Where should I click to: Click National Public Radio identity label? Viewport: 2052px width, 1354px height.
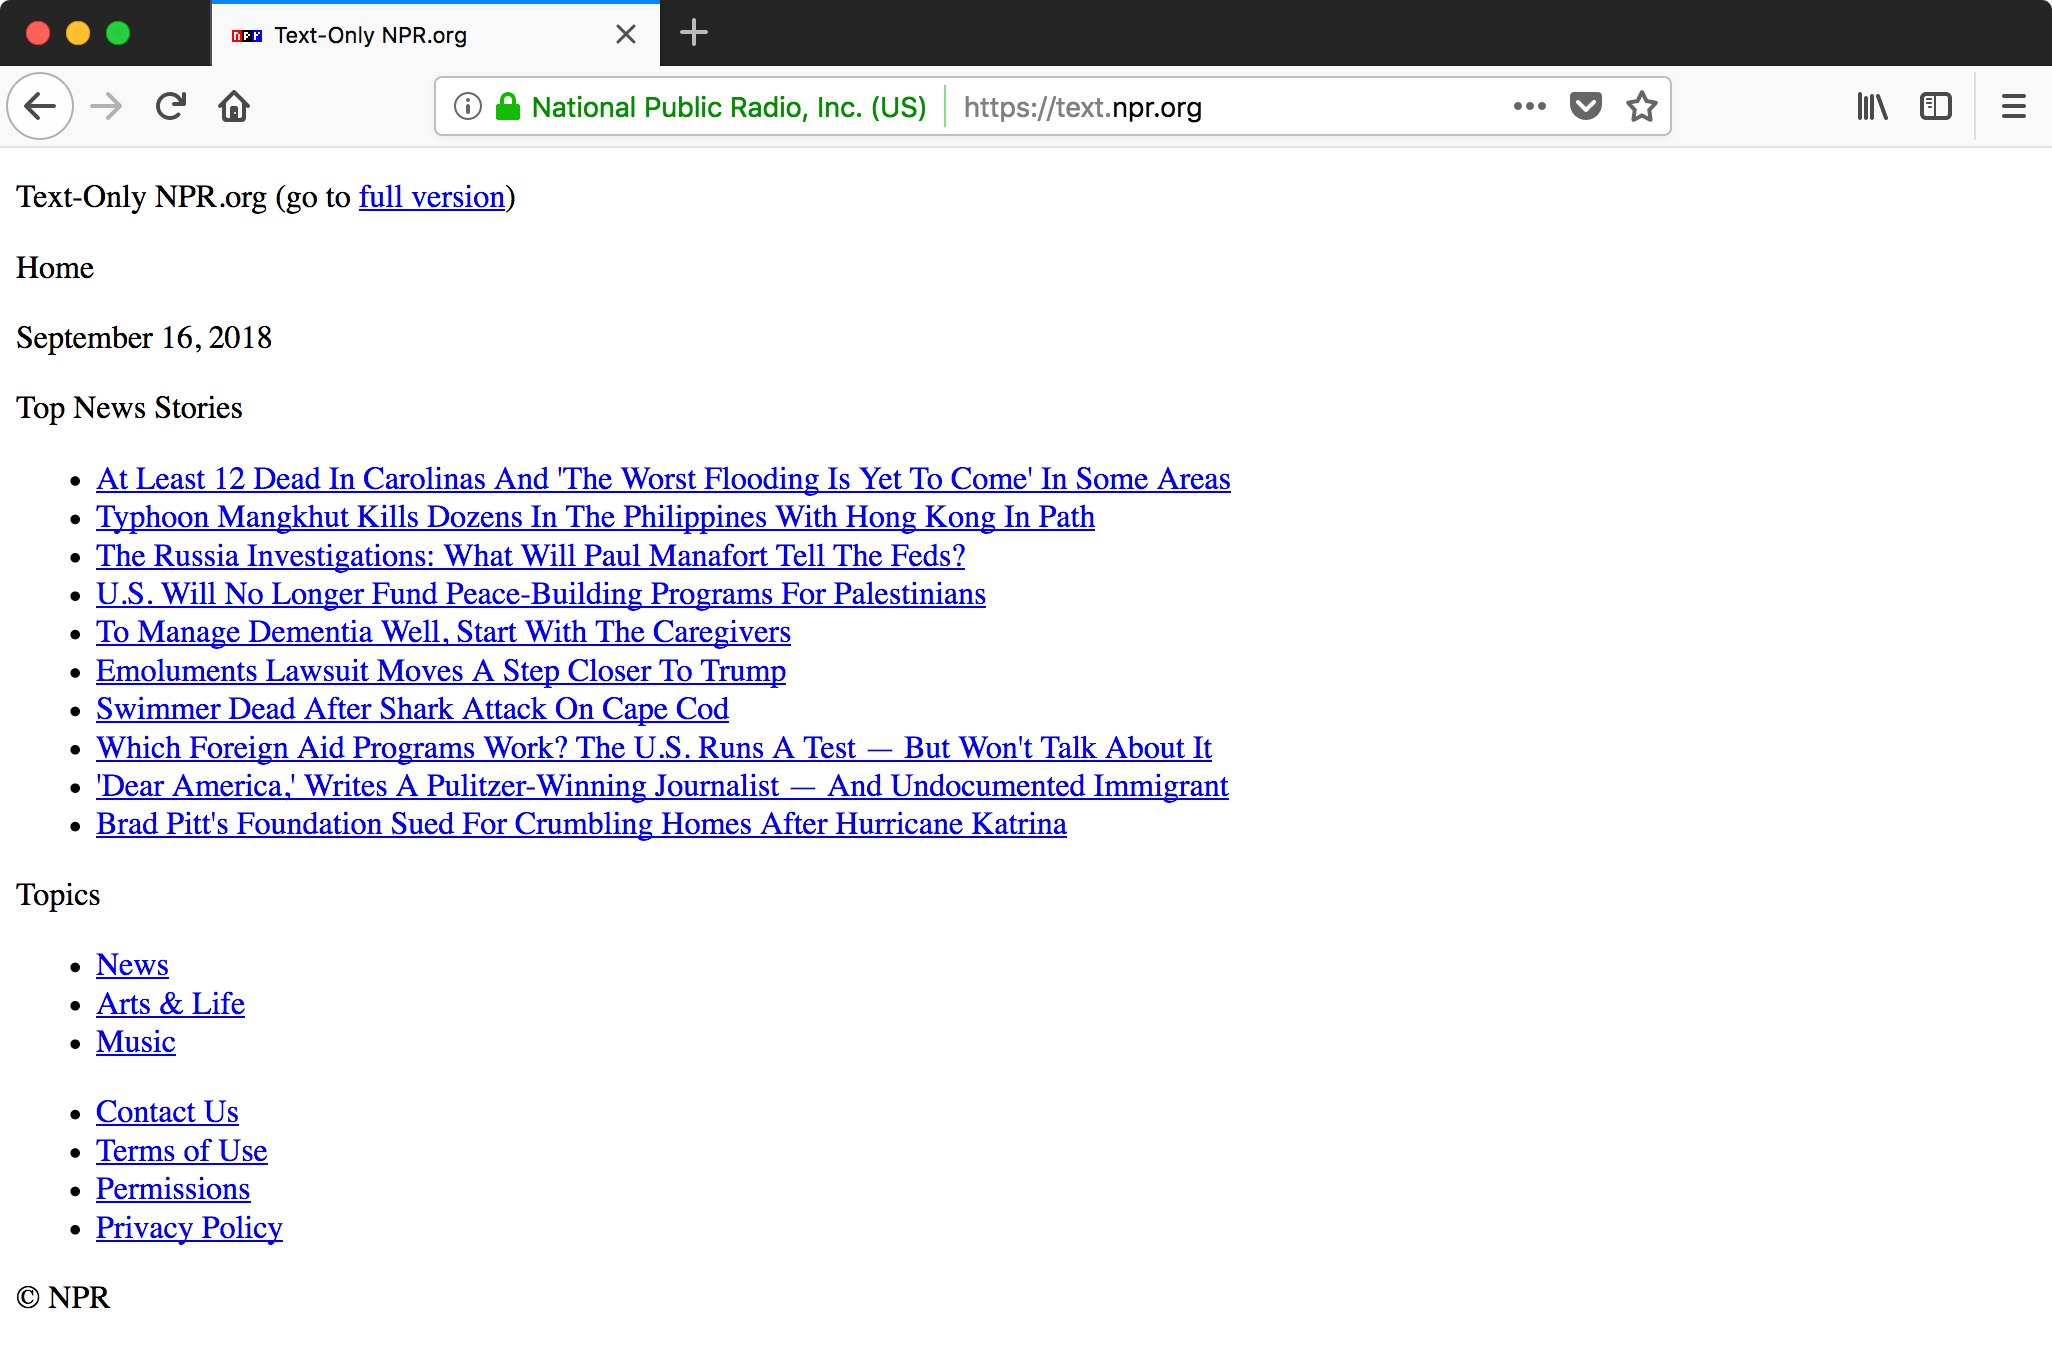[x=729, y=107]
